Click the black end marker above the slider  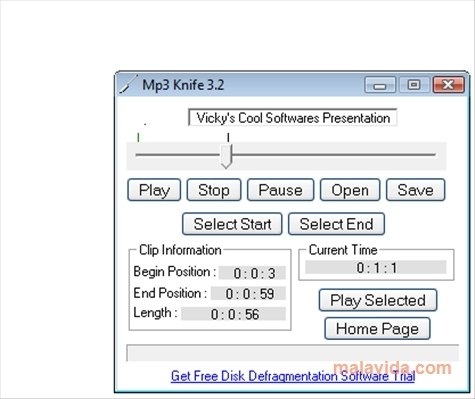228,137
